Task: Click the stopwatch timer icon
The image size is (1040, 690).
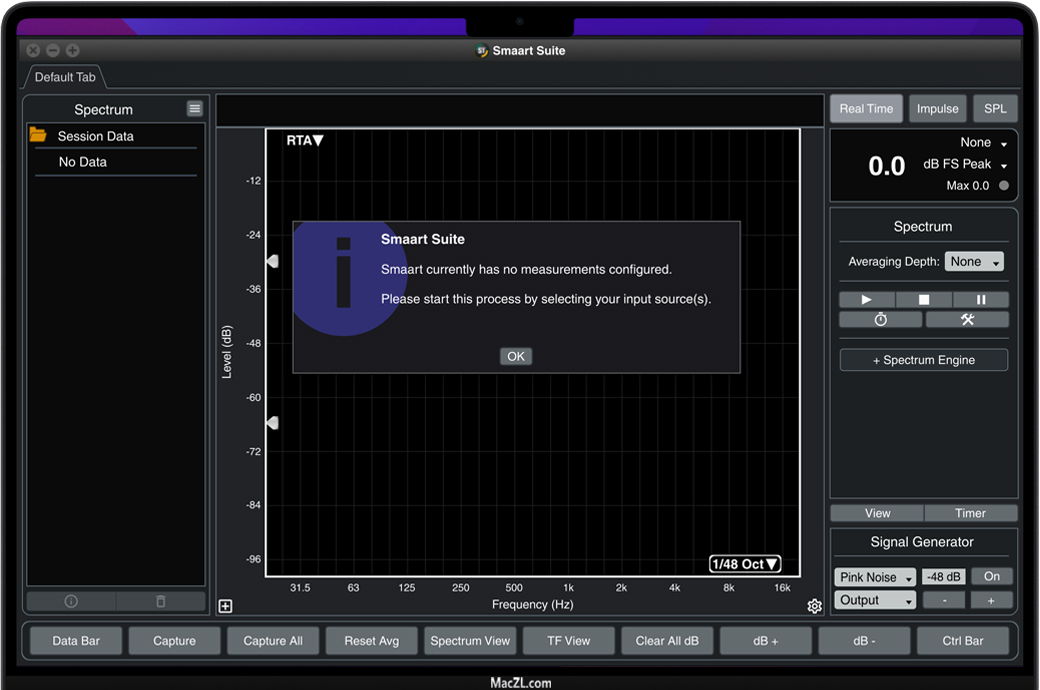Action: [880, 320]
